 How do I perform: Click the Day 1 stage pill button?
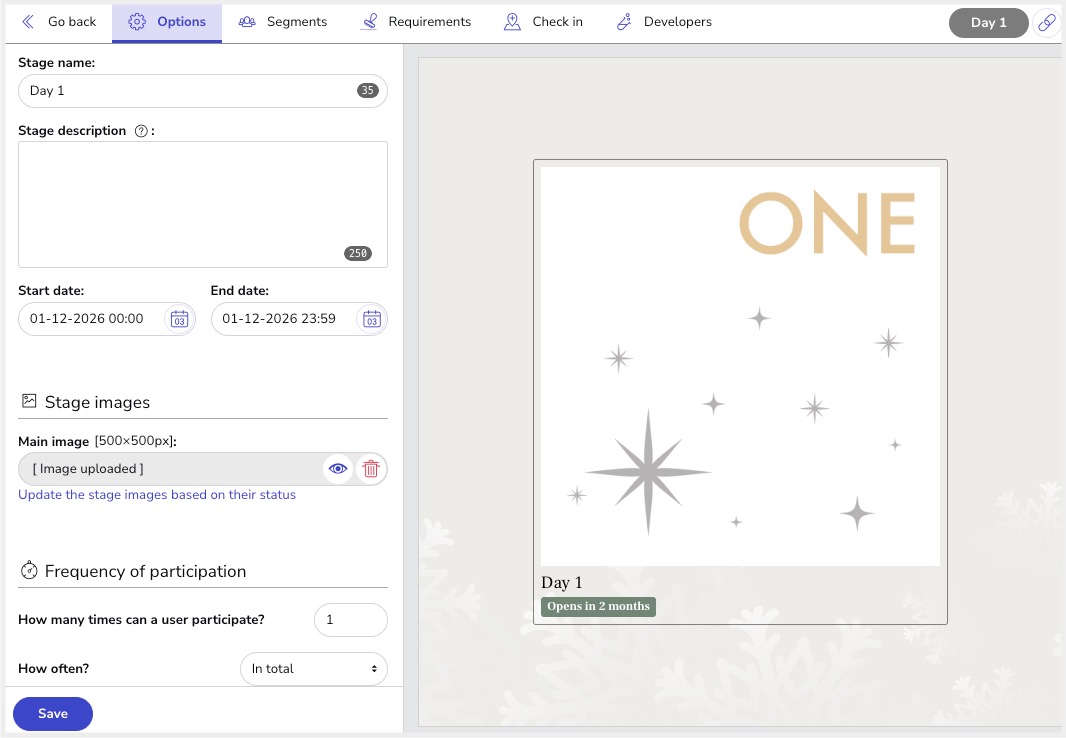988,22
